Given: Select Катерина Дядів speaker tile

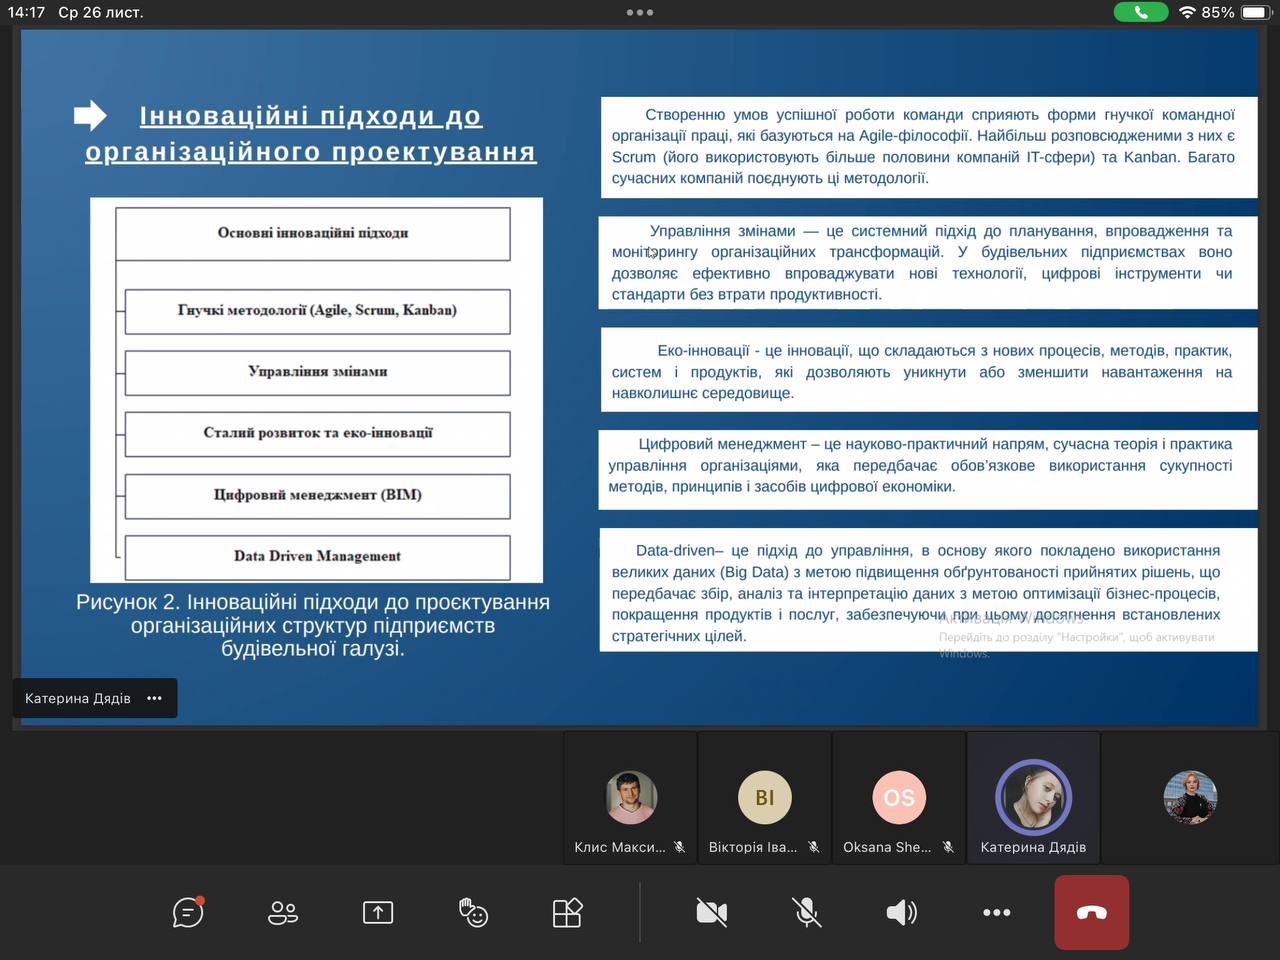Looking at the screenshot, I should pyautogui.click(x=1033, y=799).
